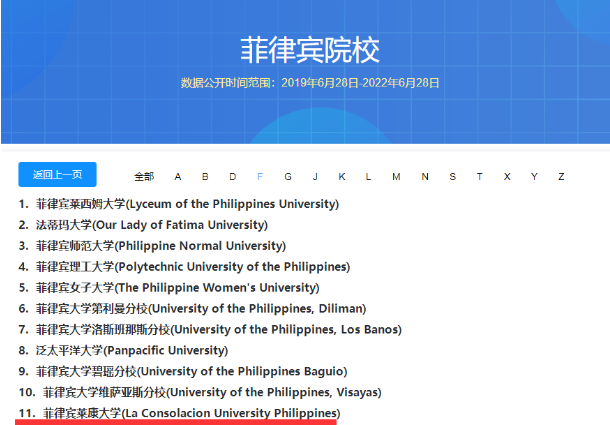
Task: Click the 菲律宾院校 page heading
Action: coord(310,50)
